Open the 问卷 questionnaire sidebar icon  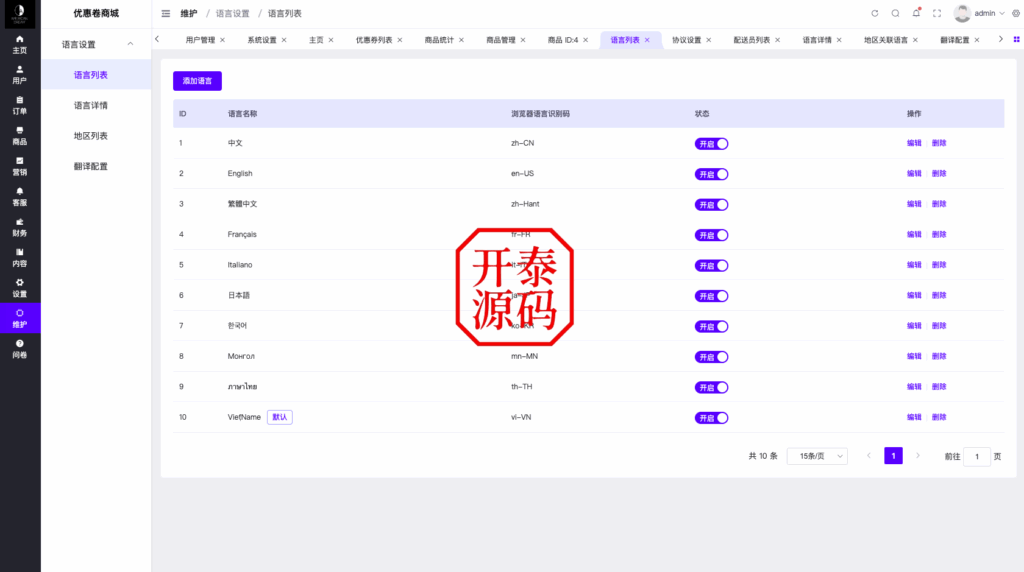click(20, 349)
